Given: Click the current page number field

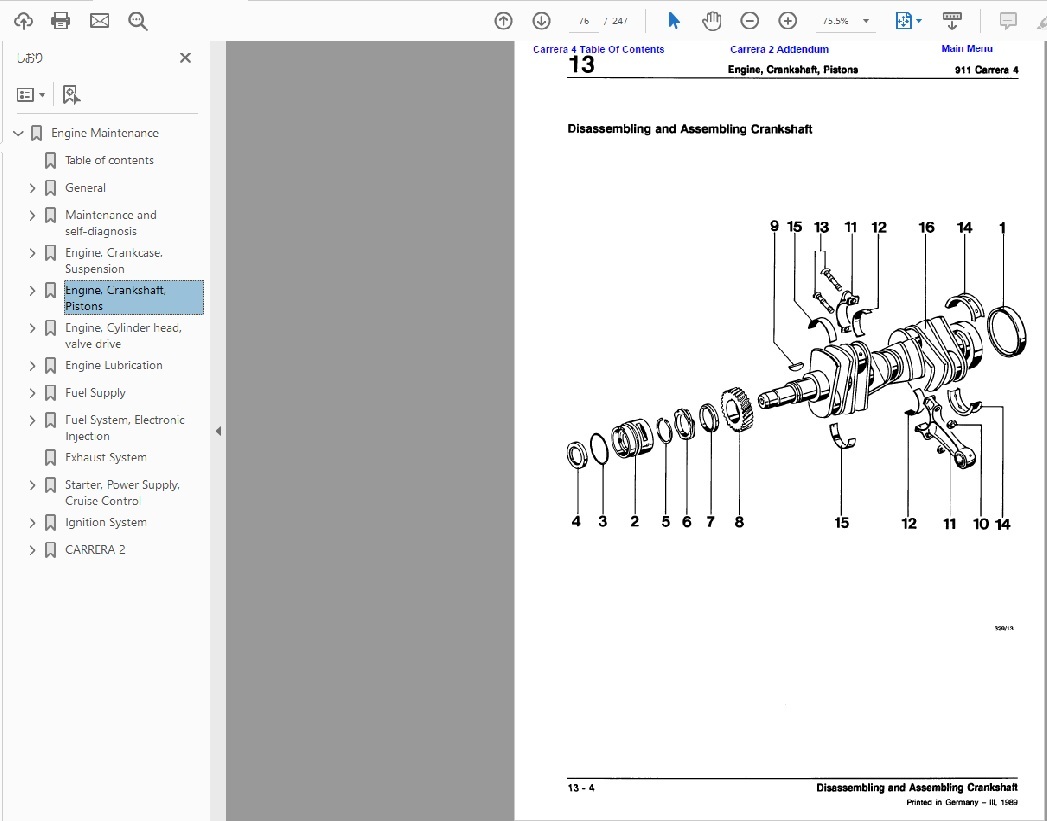Looking at the screenshot, I should click(x=584, y=21).
